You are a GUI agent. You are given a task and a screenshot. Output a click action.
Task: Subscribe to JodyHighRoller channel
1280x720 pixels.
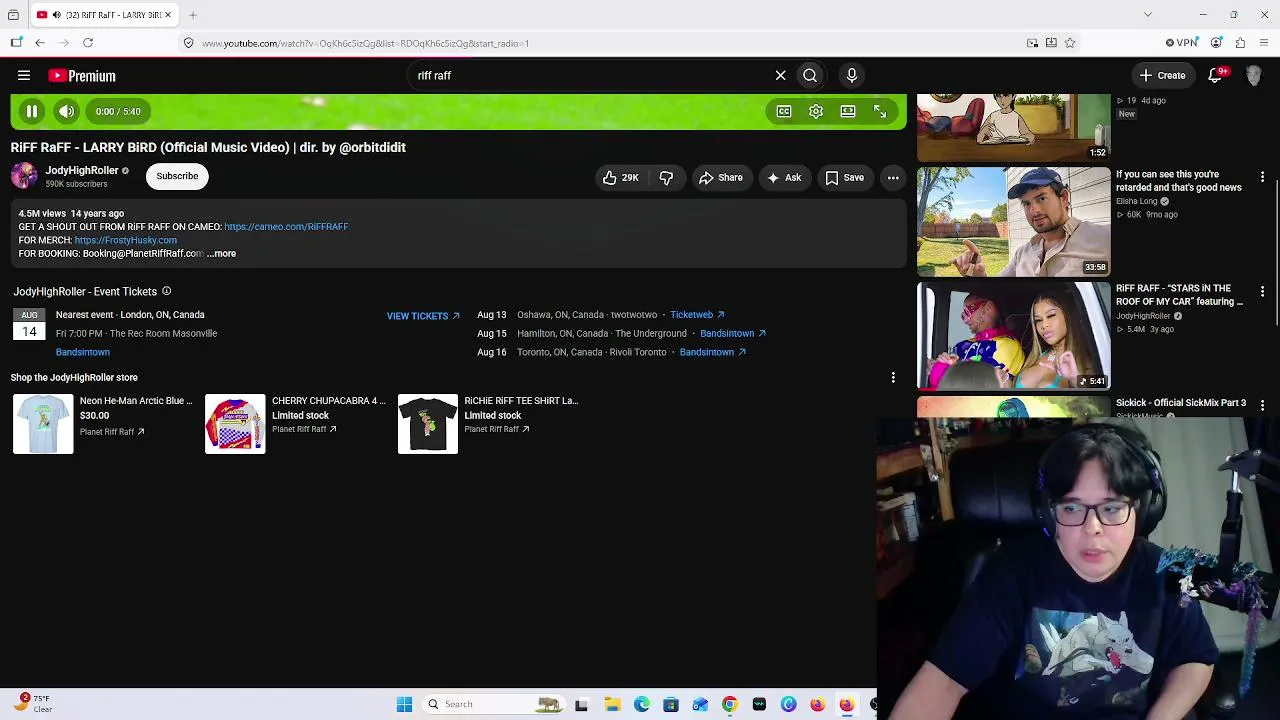click(x=177, y=176)
